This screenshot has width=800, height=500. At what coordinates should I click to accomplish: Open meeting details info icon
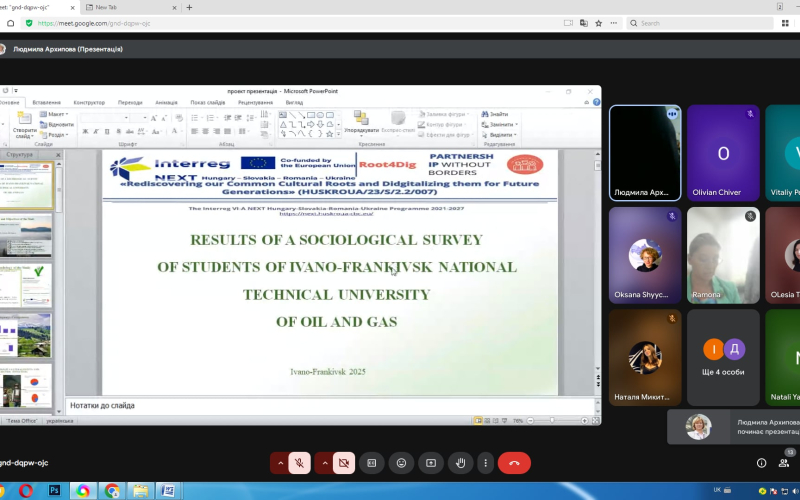tap(761, 463)
